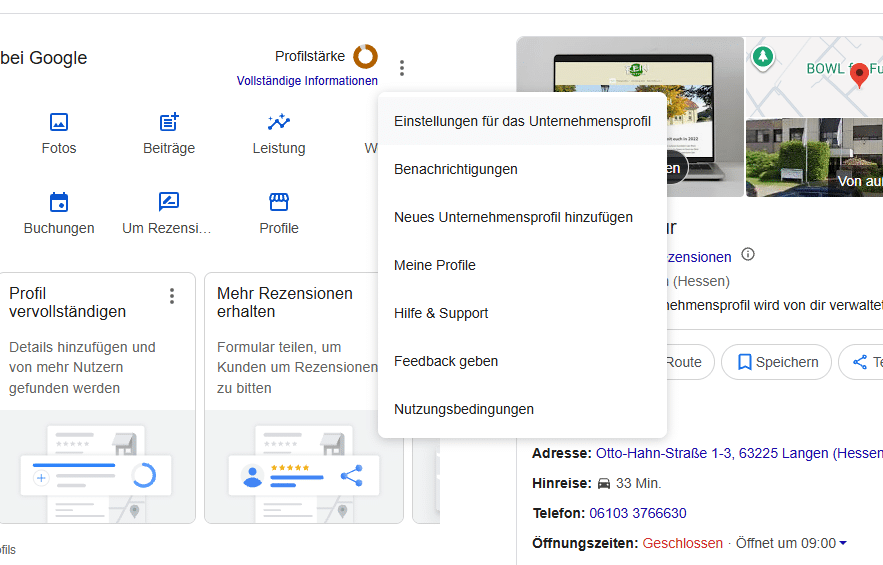Viewport: 883px width, 565px height.
Task: Click the red map pin marker
Action: pyautogui.click(x=859, y=75)
